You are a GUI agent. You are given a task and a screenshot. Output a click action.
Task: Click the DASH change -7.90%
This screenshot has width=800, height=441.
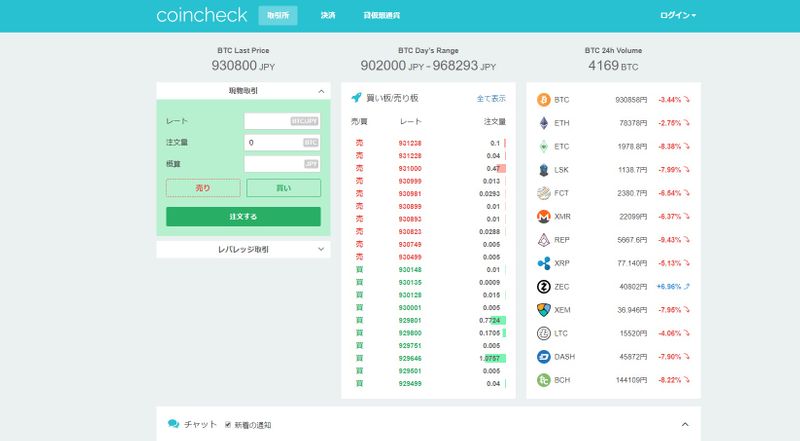pyautogui.click(x=669, y=357)
